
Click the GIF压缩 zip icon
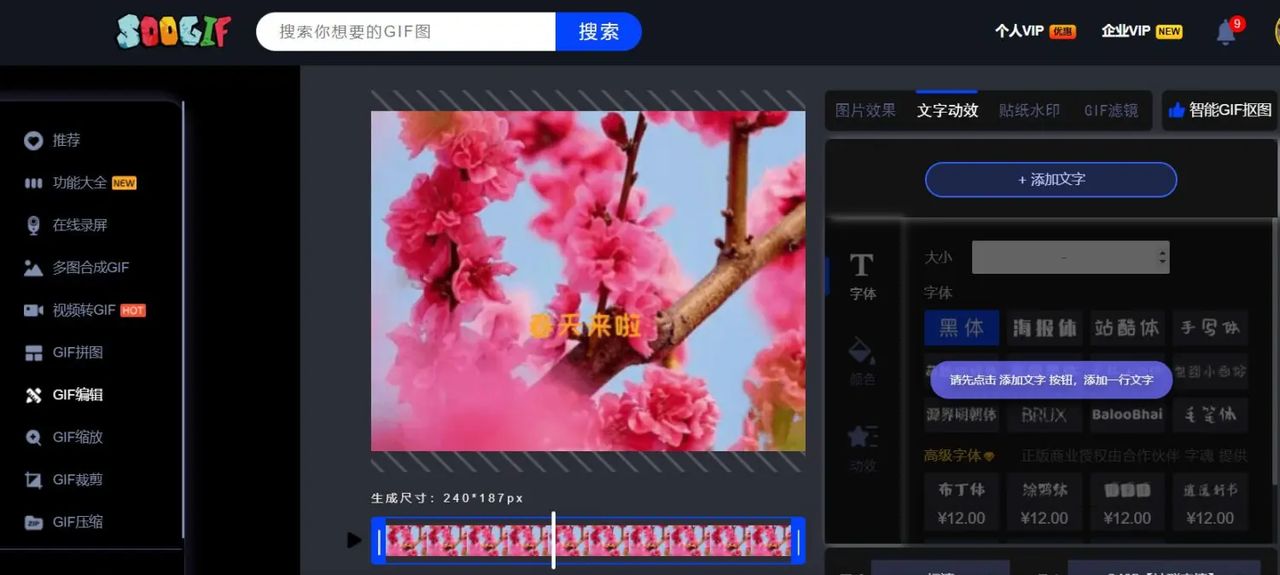[x=33, y=522]
